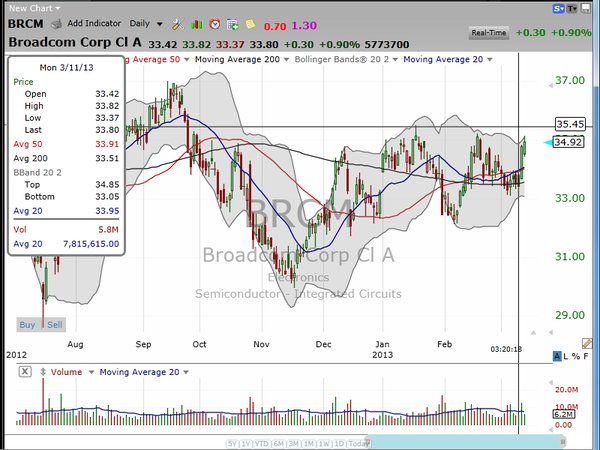This screenshot has height=450, width=600.
Task: Toggle the F scale option
Action: point(586,356)
